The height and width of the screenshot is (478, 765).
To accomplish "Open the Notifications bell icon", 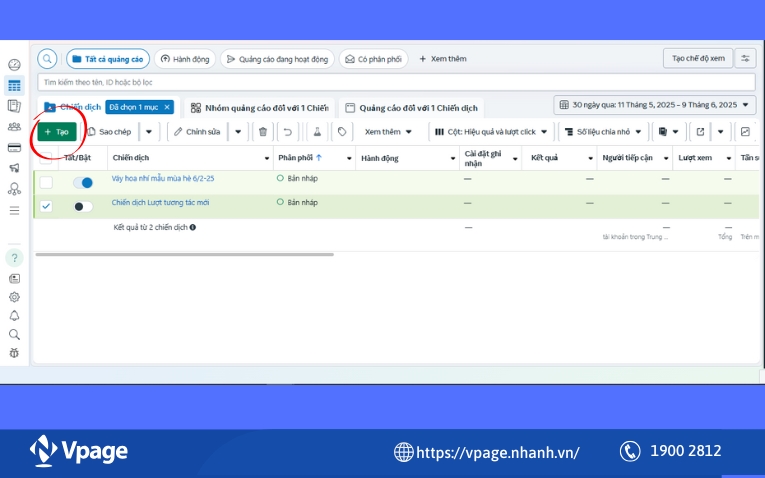I will [14, 316].
